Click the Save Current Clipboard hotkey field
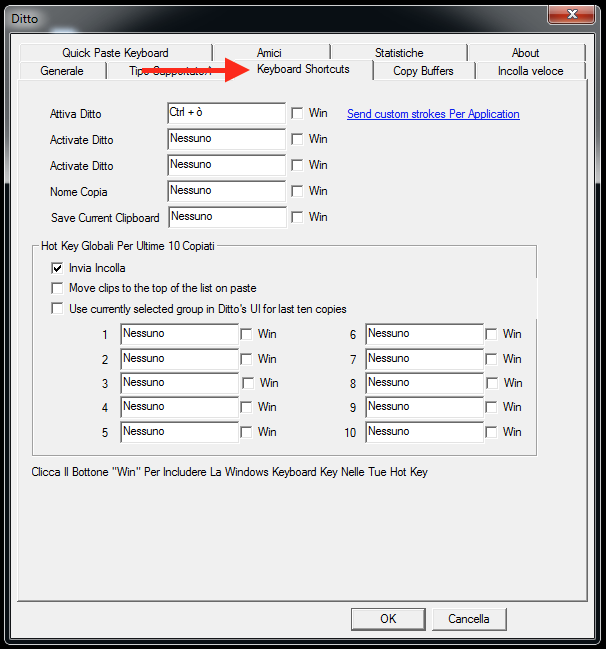Viewport: 606px width, 649px height. click(227, 217)
